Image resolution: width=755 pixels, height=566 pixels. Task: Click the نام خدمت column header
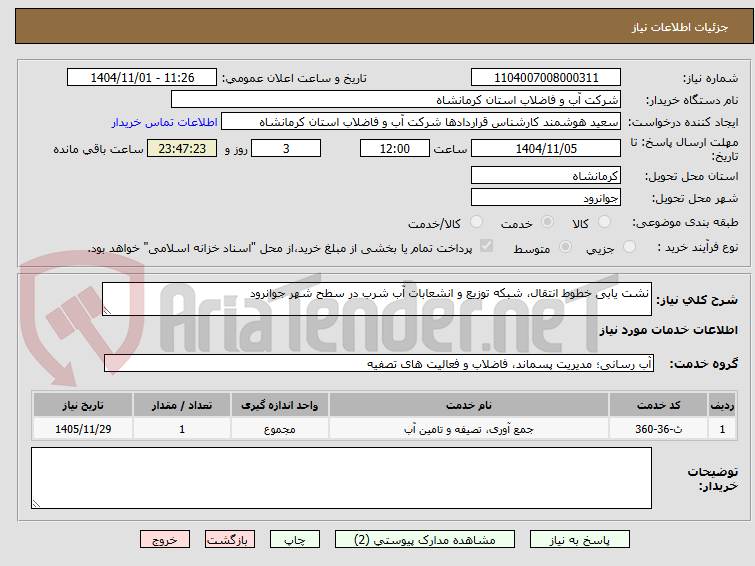pyautogui.click(x=469, y=405)
